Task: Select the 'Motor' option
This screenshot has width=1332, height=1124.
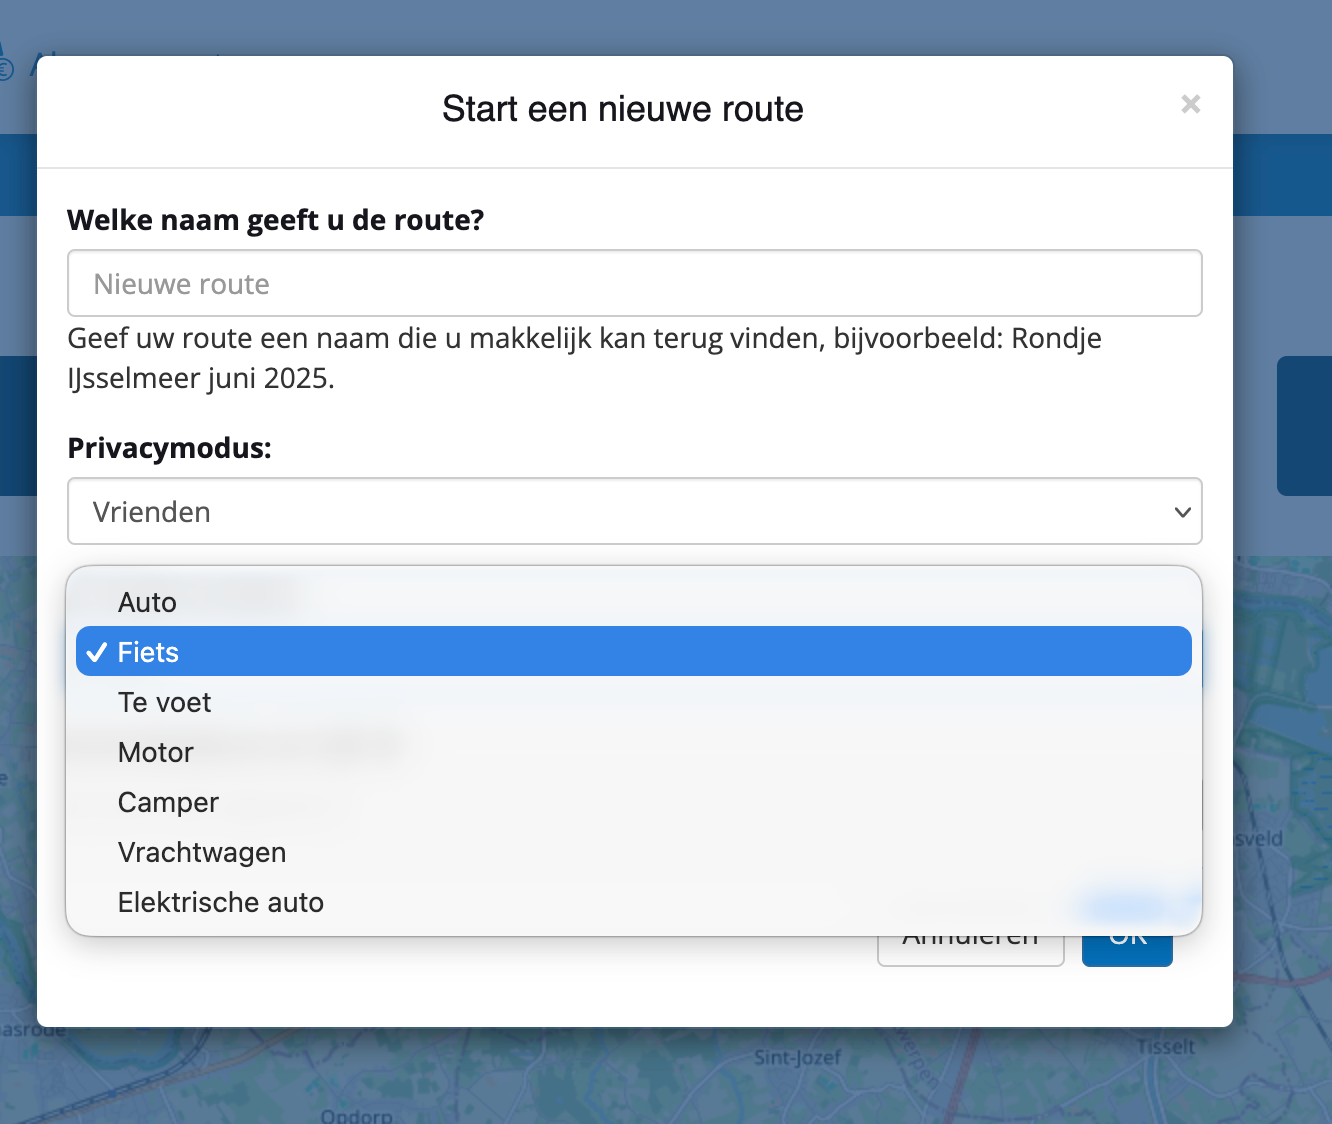Action: (x=156, y=752)
